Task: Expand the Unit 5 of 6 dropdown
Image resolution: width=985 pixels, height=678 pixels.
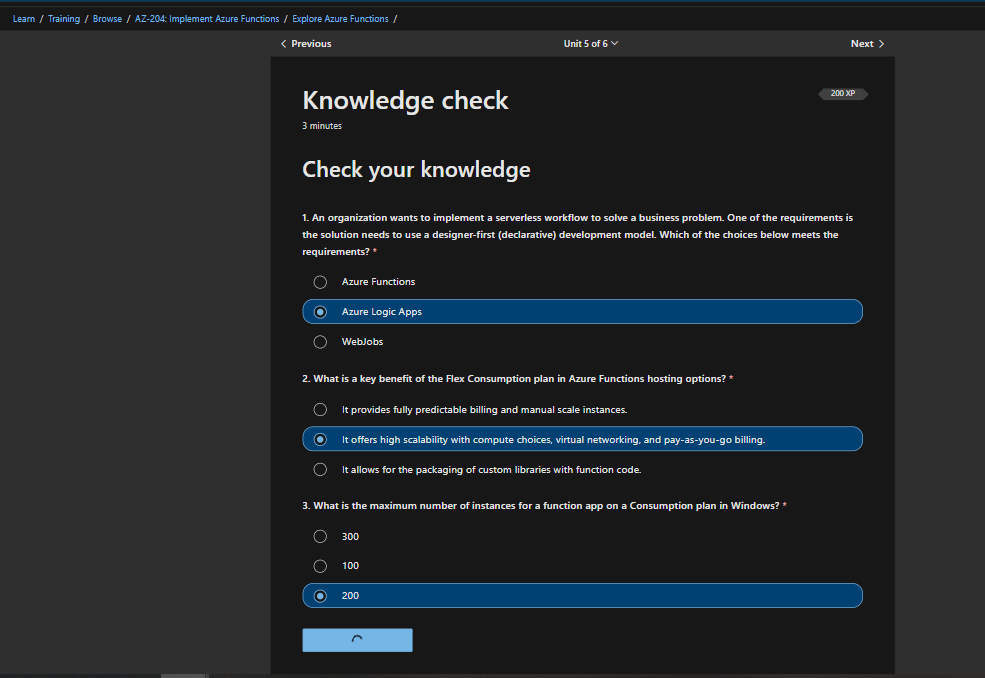Action: click(590, 43)
